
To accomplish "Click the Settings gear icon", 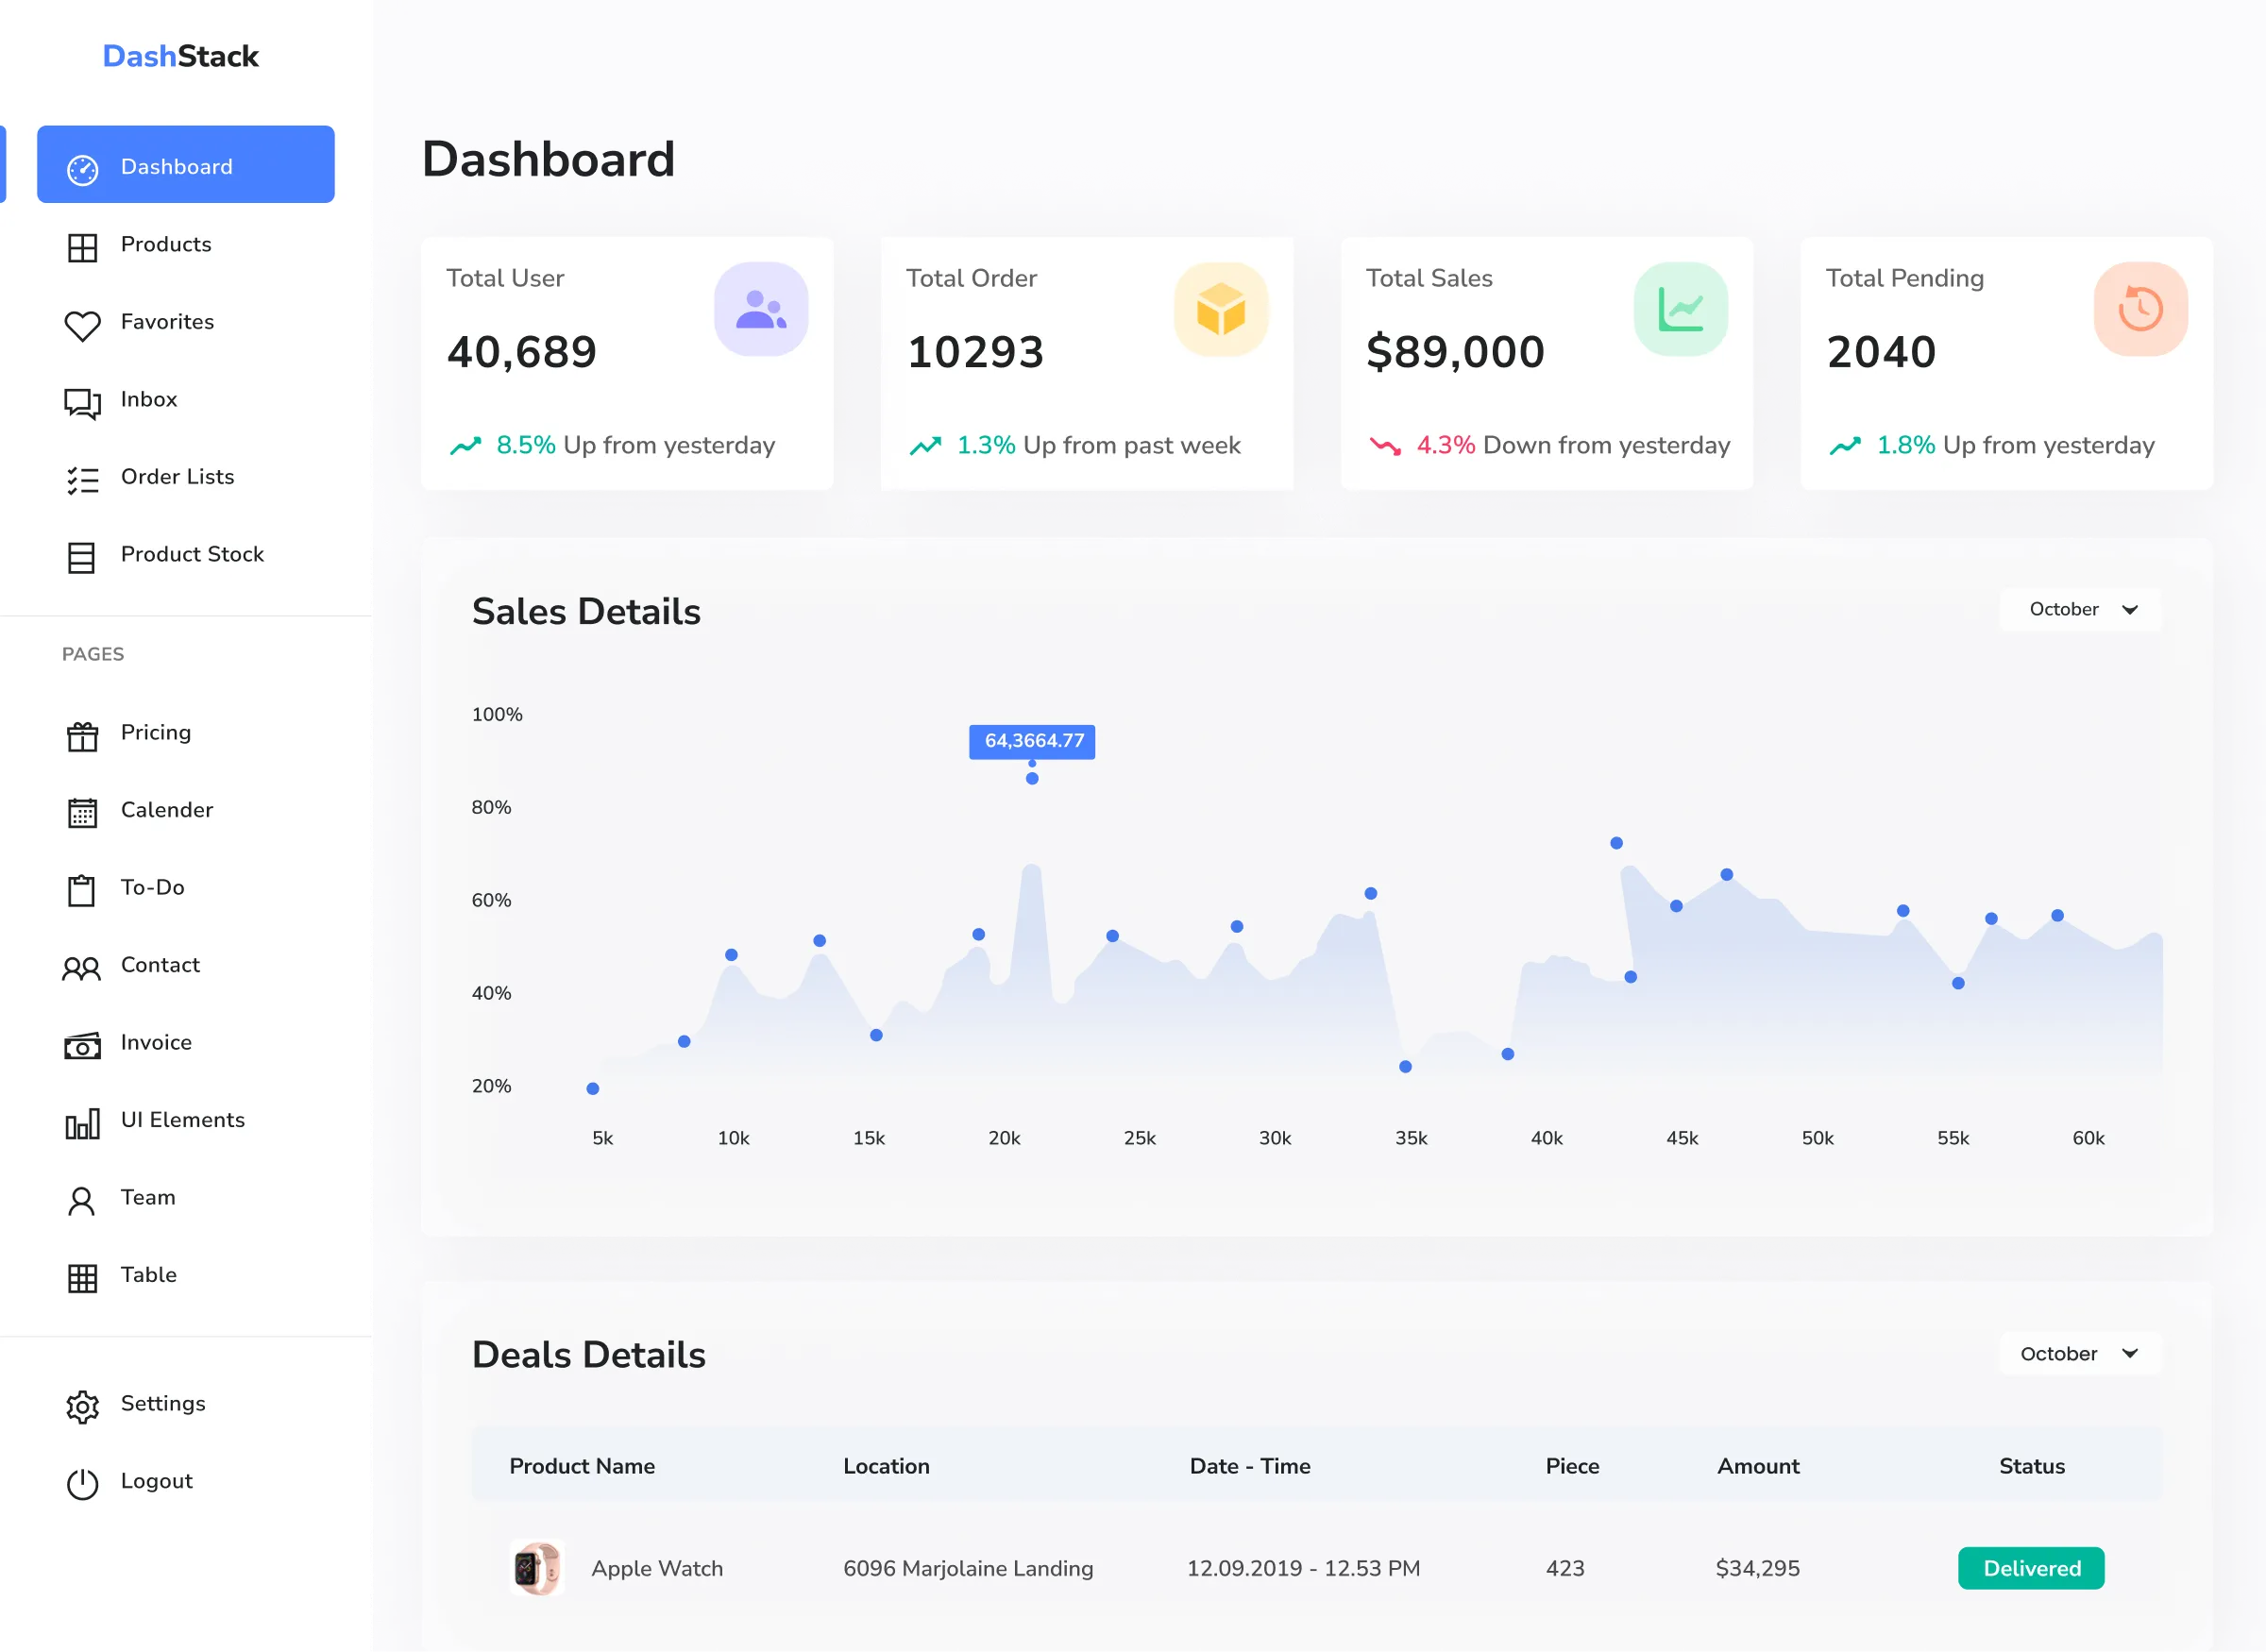I will click(82, 1406).
